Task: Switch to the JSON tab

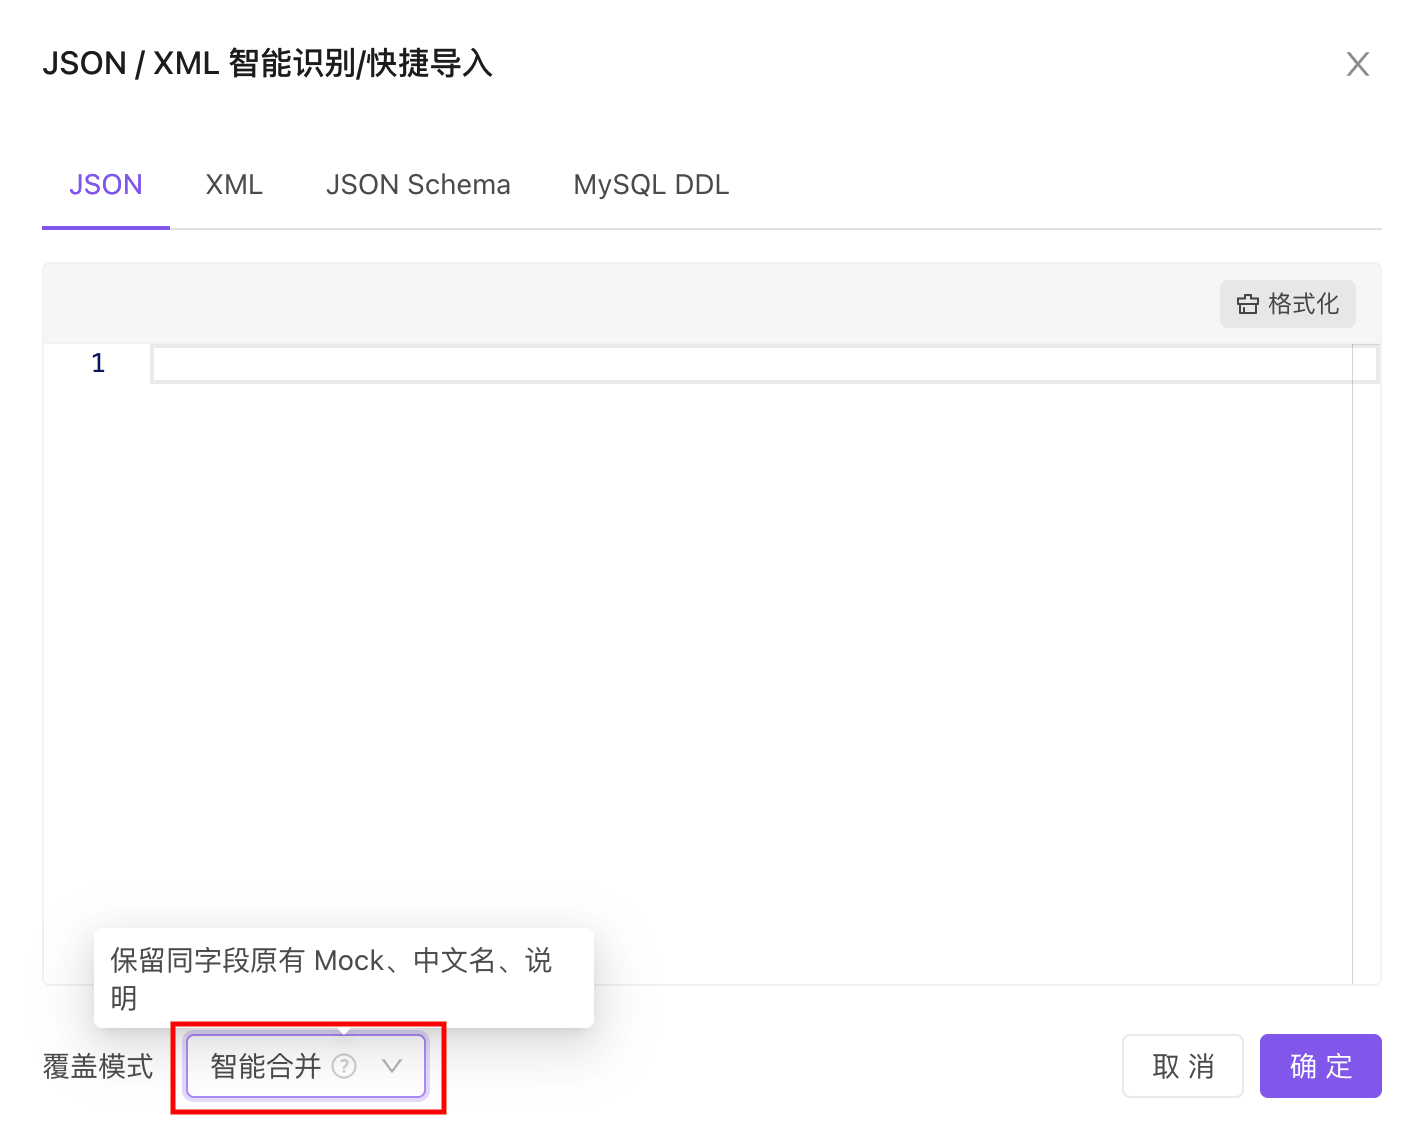Action: pyautogui.click(x=105, y=184)
